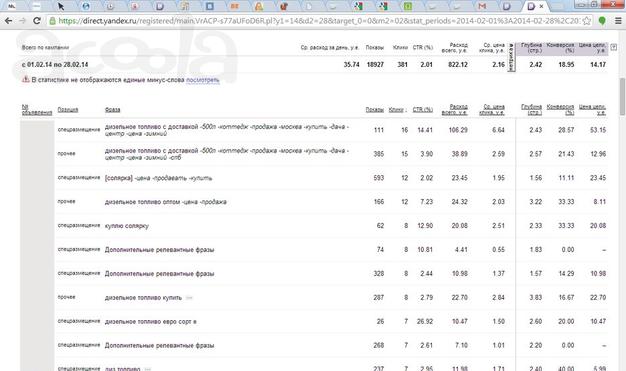This screenshot has height=371, width=626.
Task: Select phrase дизельное топливо евро сорт в
Action: click(x=151, y=322)
